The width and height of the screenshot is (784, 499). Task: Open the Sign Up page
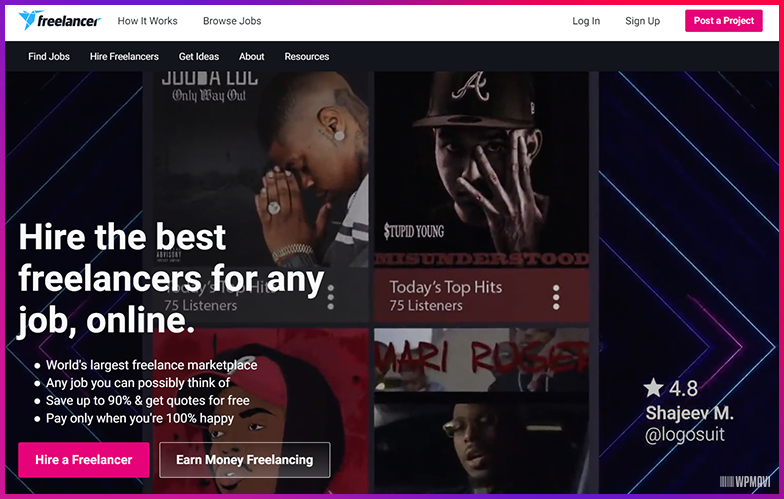(x=642, y=21)
